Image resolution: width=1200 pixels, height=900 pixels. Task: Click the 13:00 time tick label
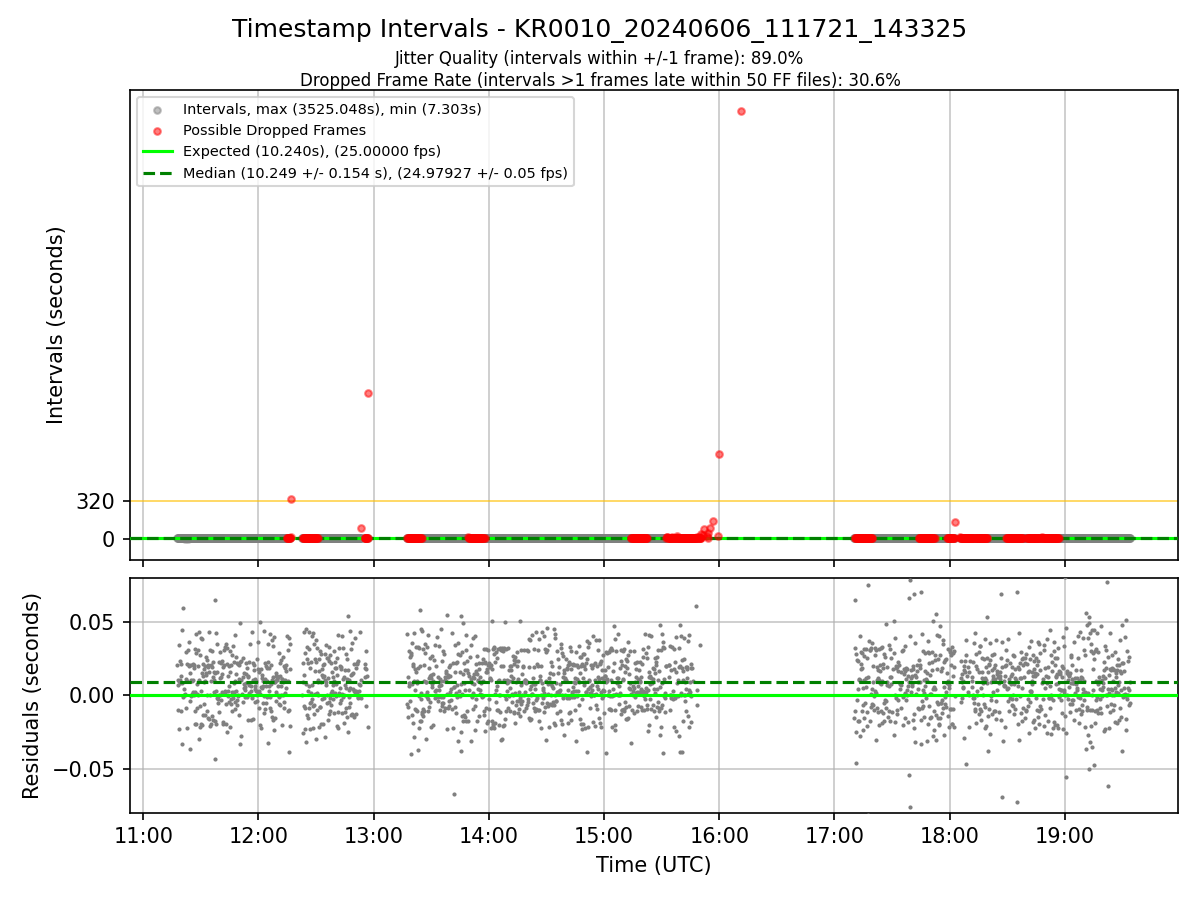[x=373, y=834]
